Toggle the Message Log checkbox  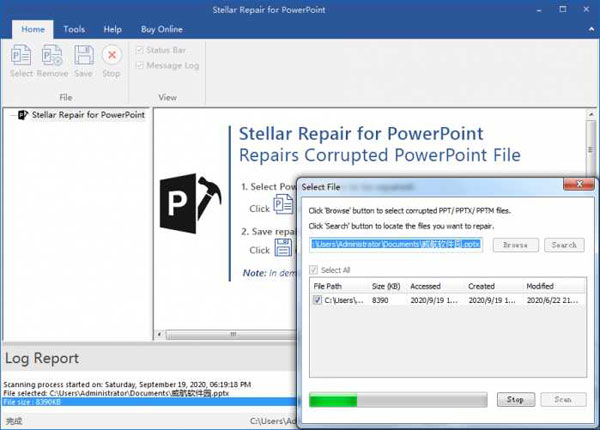pos(138,65)
